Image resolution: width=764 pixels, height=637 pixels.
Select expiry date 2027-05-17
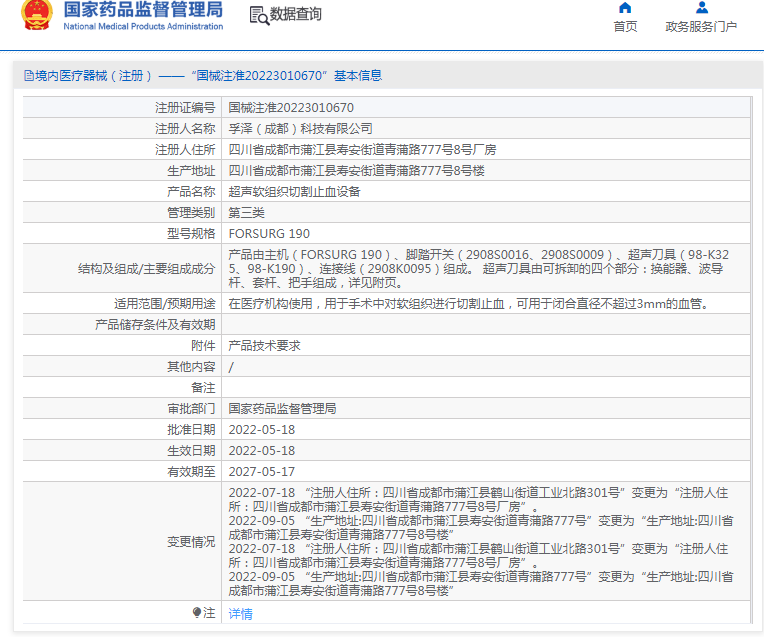(262, 471)
